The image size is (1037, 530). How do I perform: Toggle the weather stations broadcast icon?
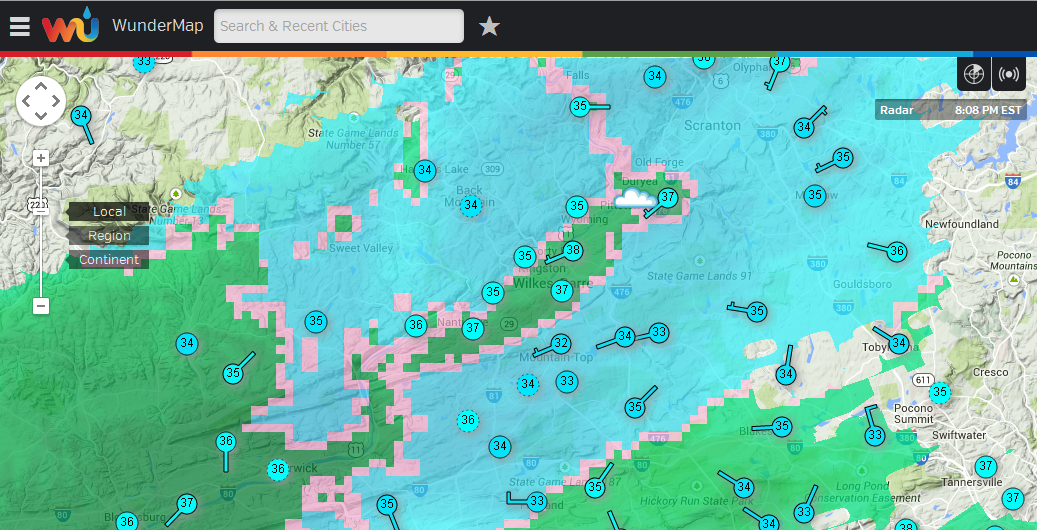[1009, 74]
